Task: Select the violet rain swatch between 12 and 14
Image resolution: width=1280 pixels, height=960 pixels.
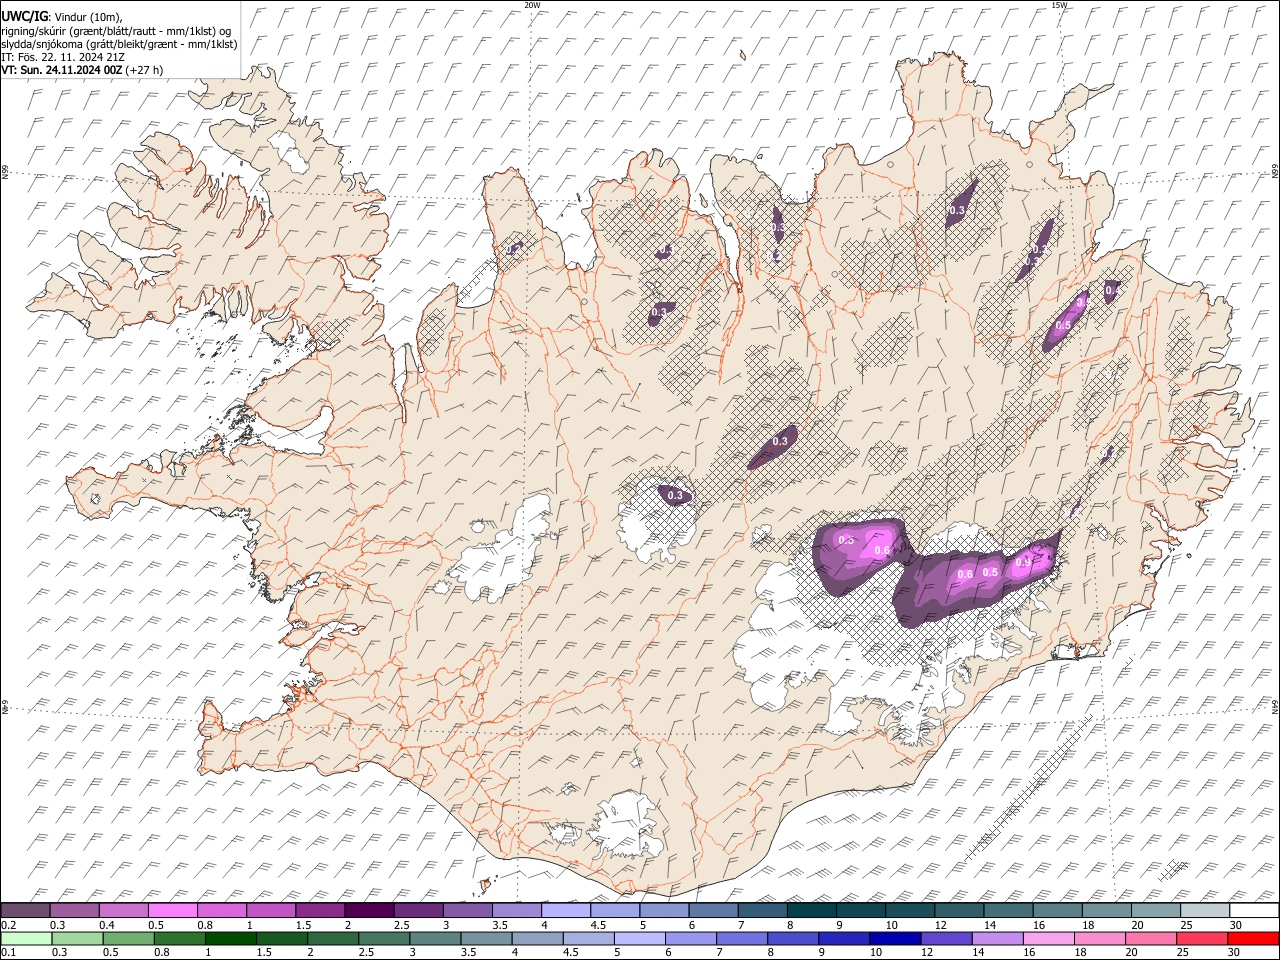Action: point(946,938)
